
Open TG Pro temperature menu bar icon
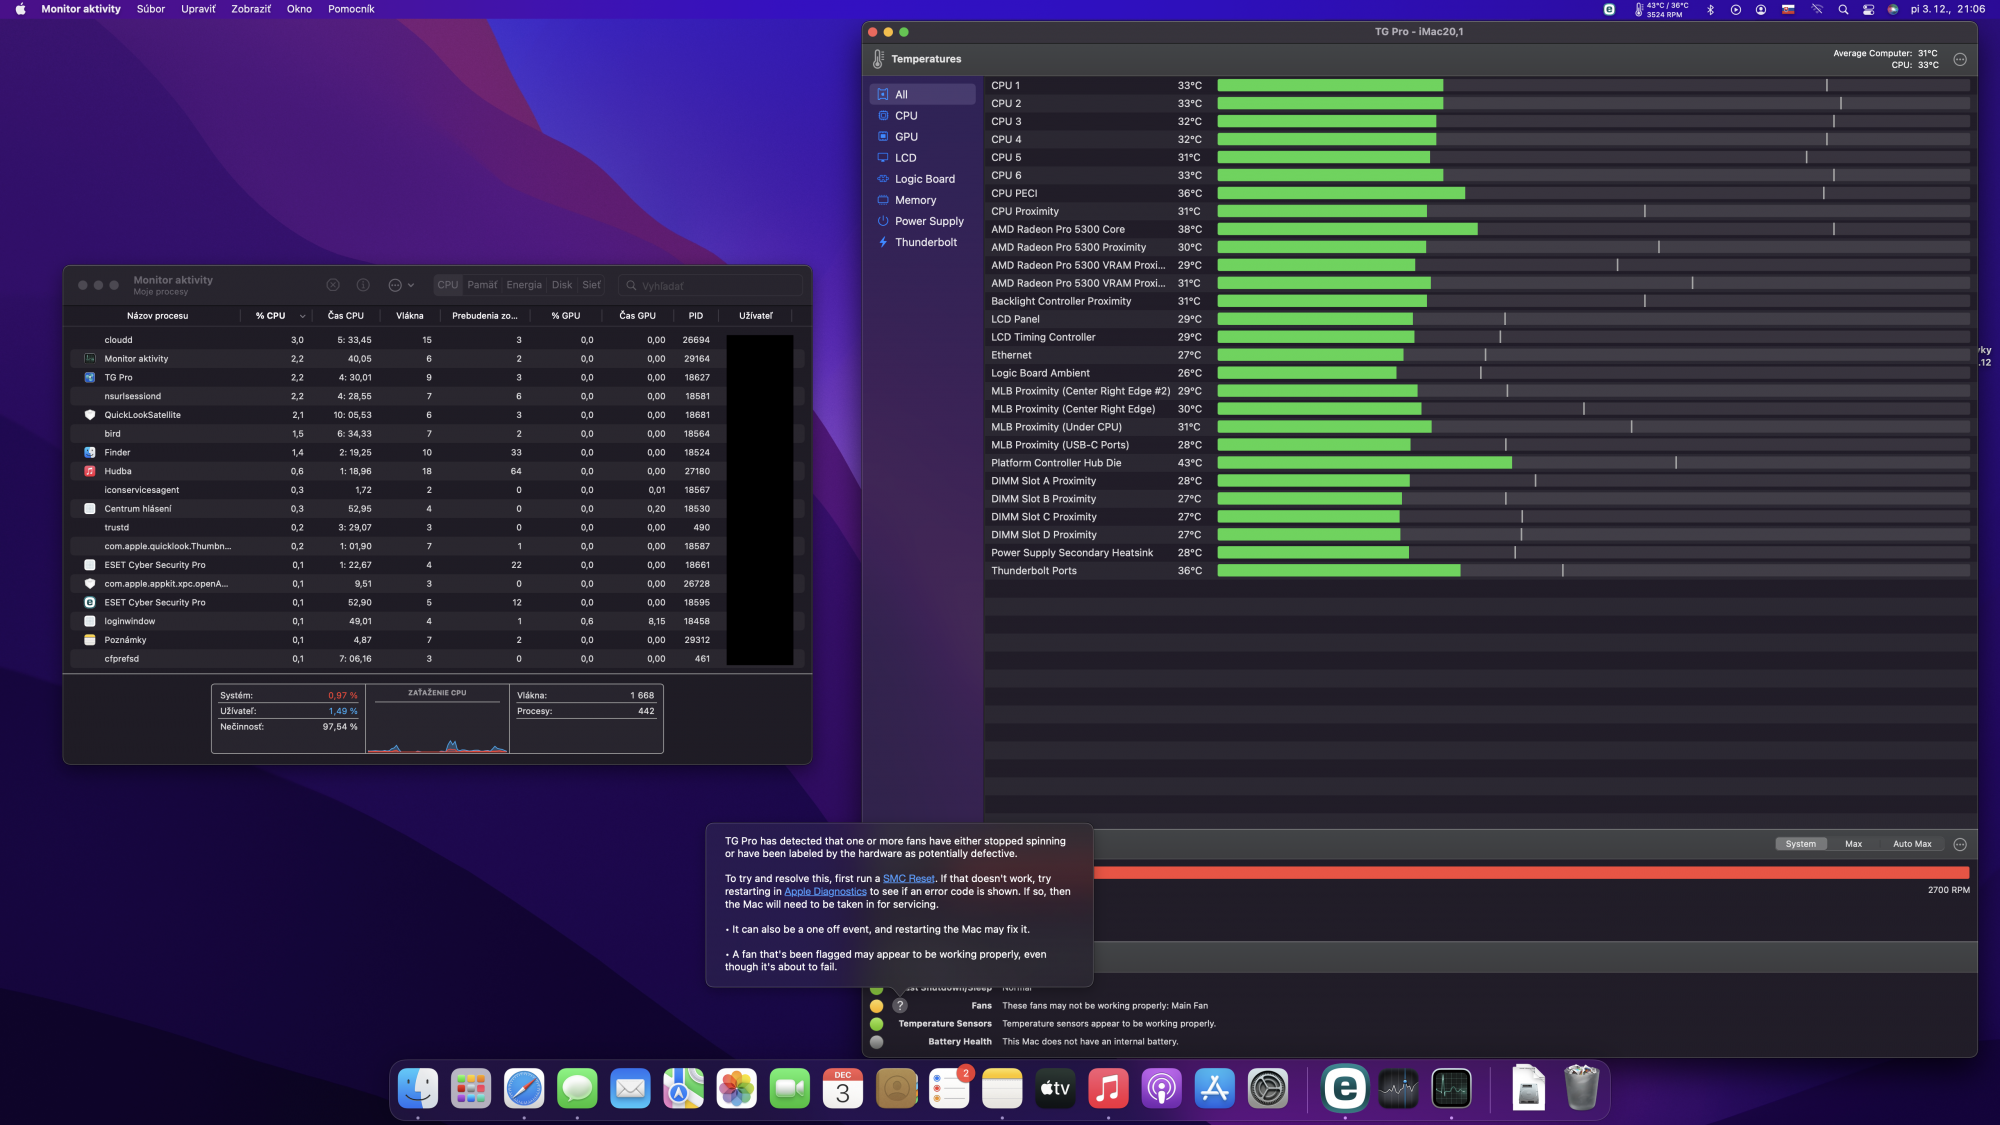pyautogui.click(x=1660, y=9)
